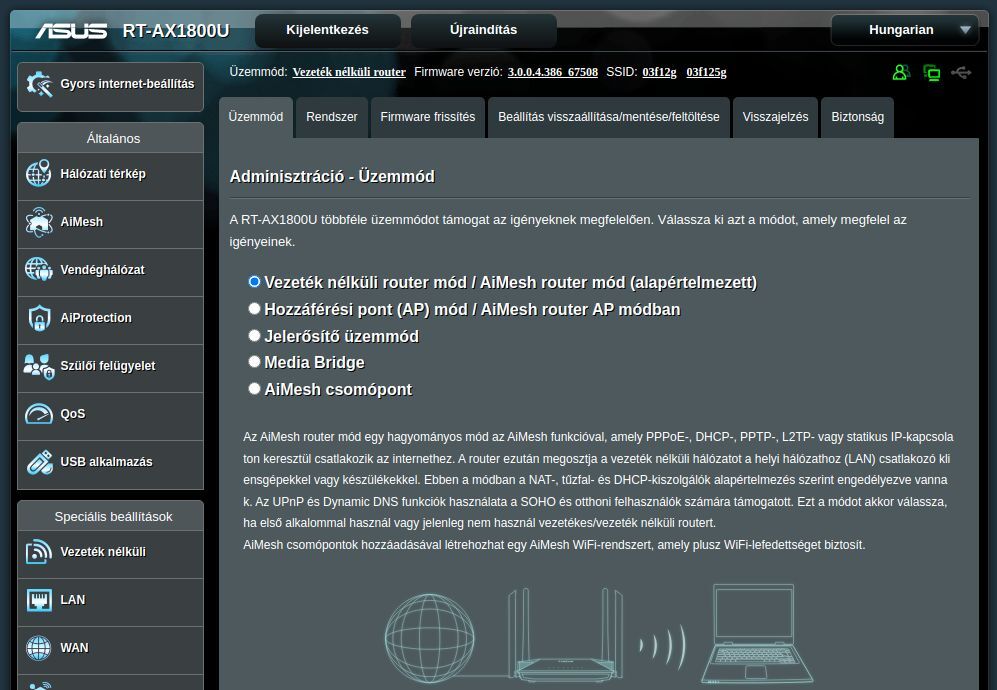Click the Újraindítás button
Image resolution: width=997 pixels, height=690 pixels.
click(483, 30)
